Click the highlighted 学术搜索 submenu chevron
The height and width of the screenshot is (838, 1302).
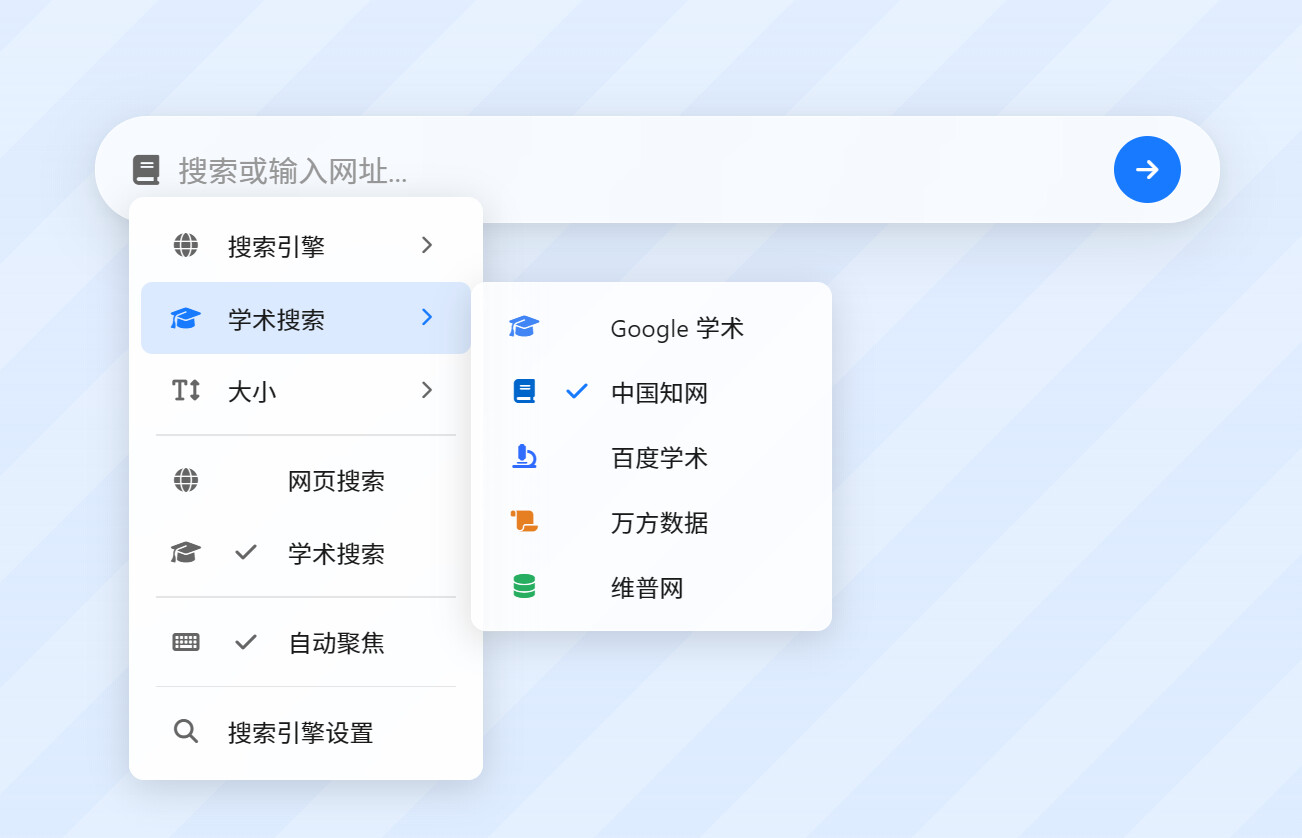tap(427, 317)
